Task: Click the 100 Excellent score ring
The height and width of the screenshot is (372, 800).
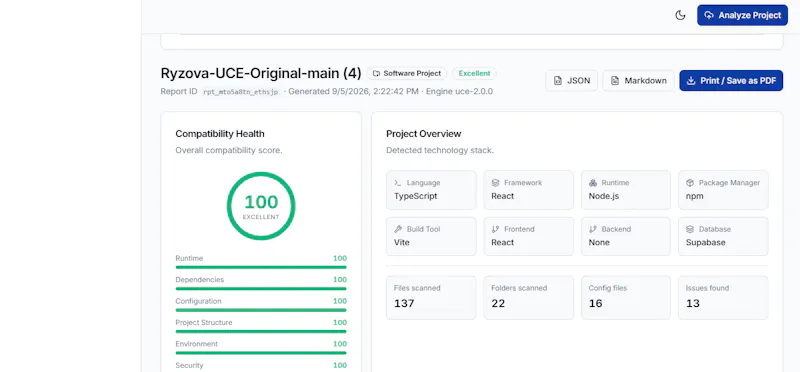Action: 261,206
